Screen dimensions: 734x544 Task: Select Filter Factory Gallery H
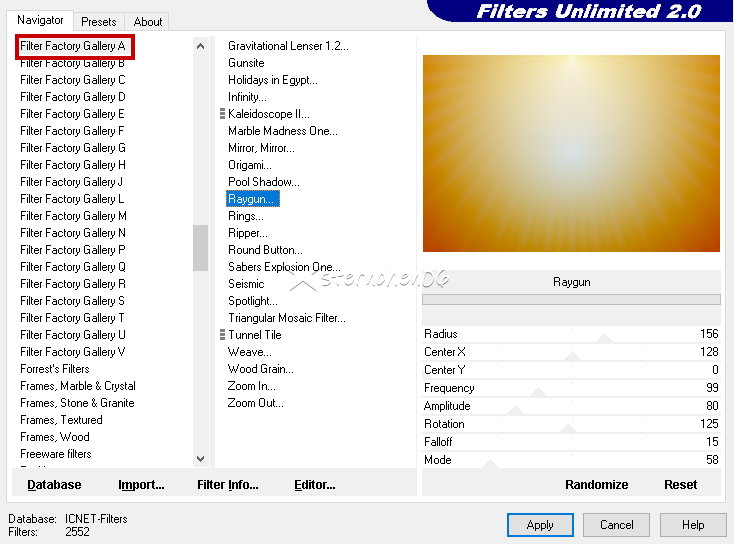73,165
